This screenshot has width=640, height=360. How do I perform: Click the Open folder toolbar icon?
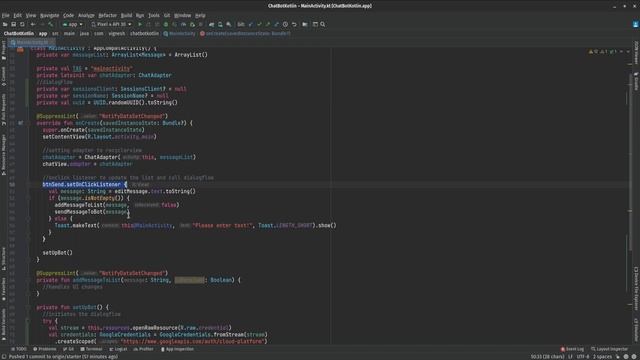(x=5, y=24)
